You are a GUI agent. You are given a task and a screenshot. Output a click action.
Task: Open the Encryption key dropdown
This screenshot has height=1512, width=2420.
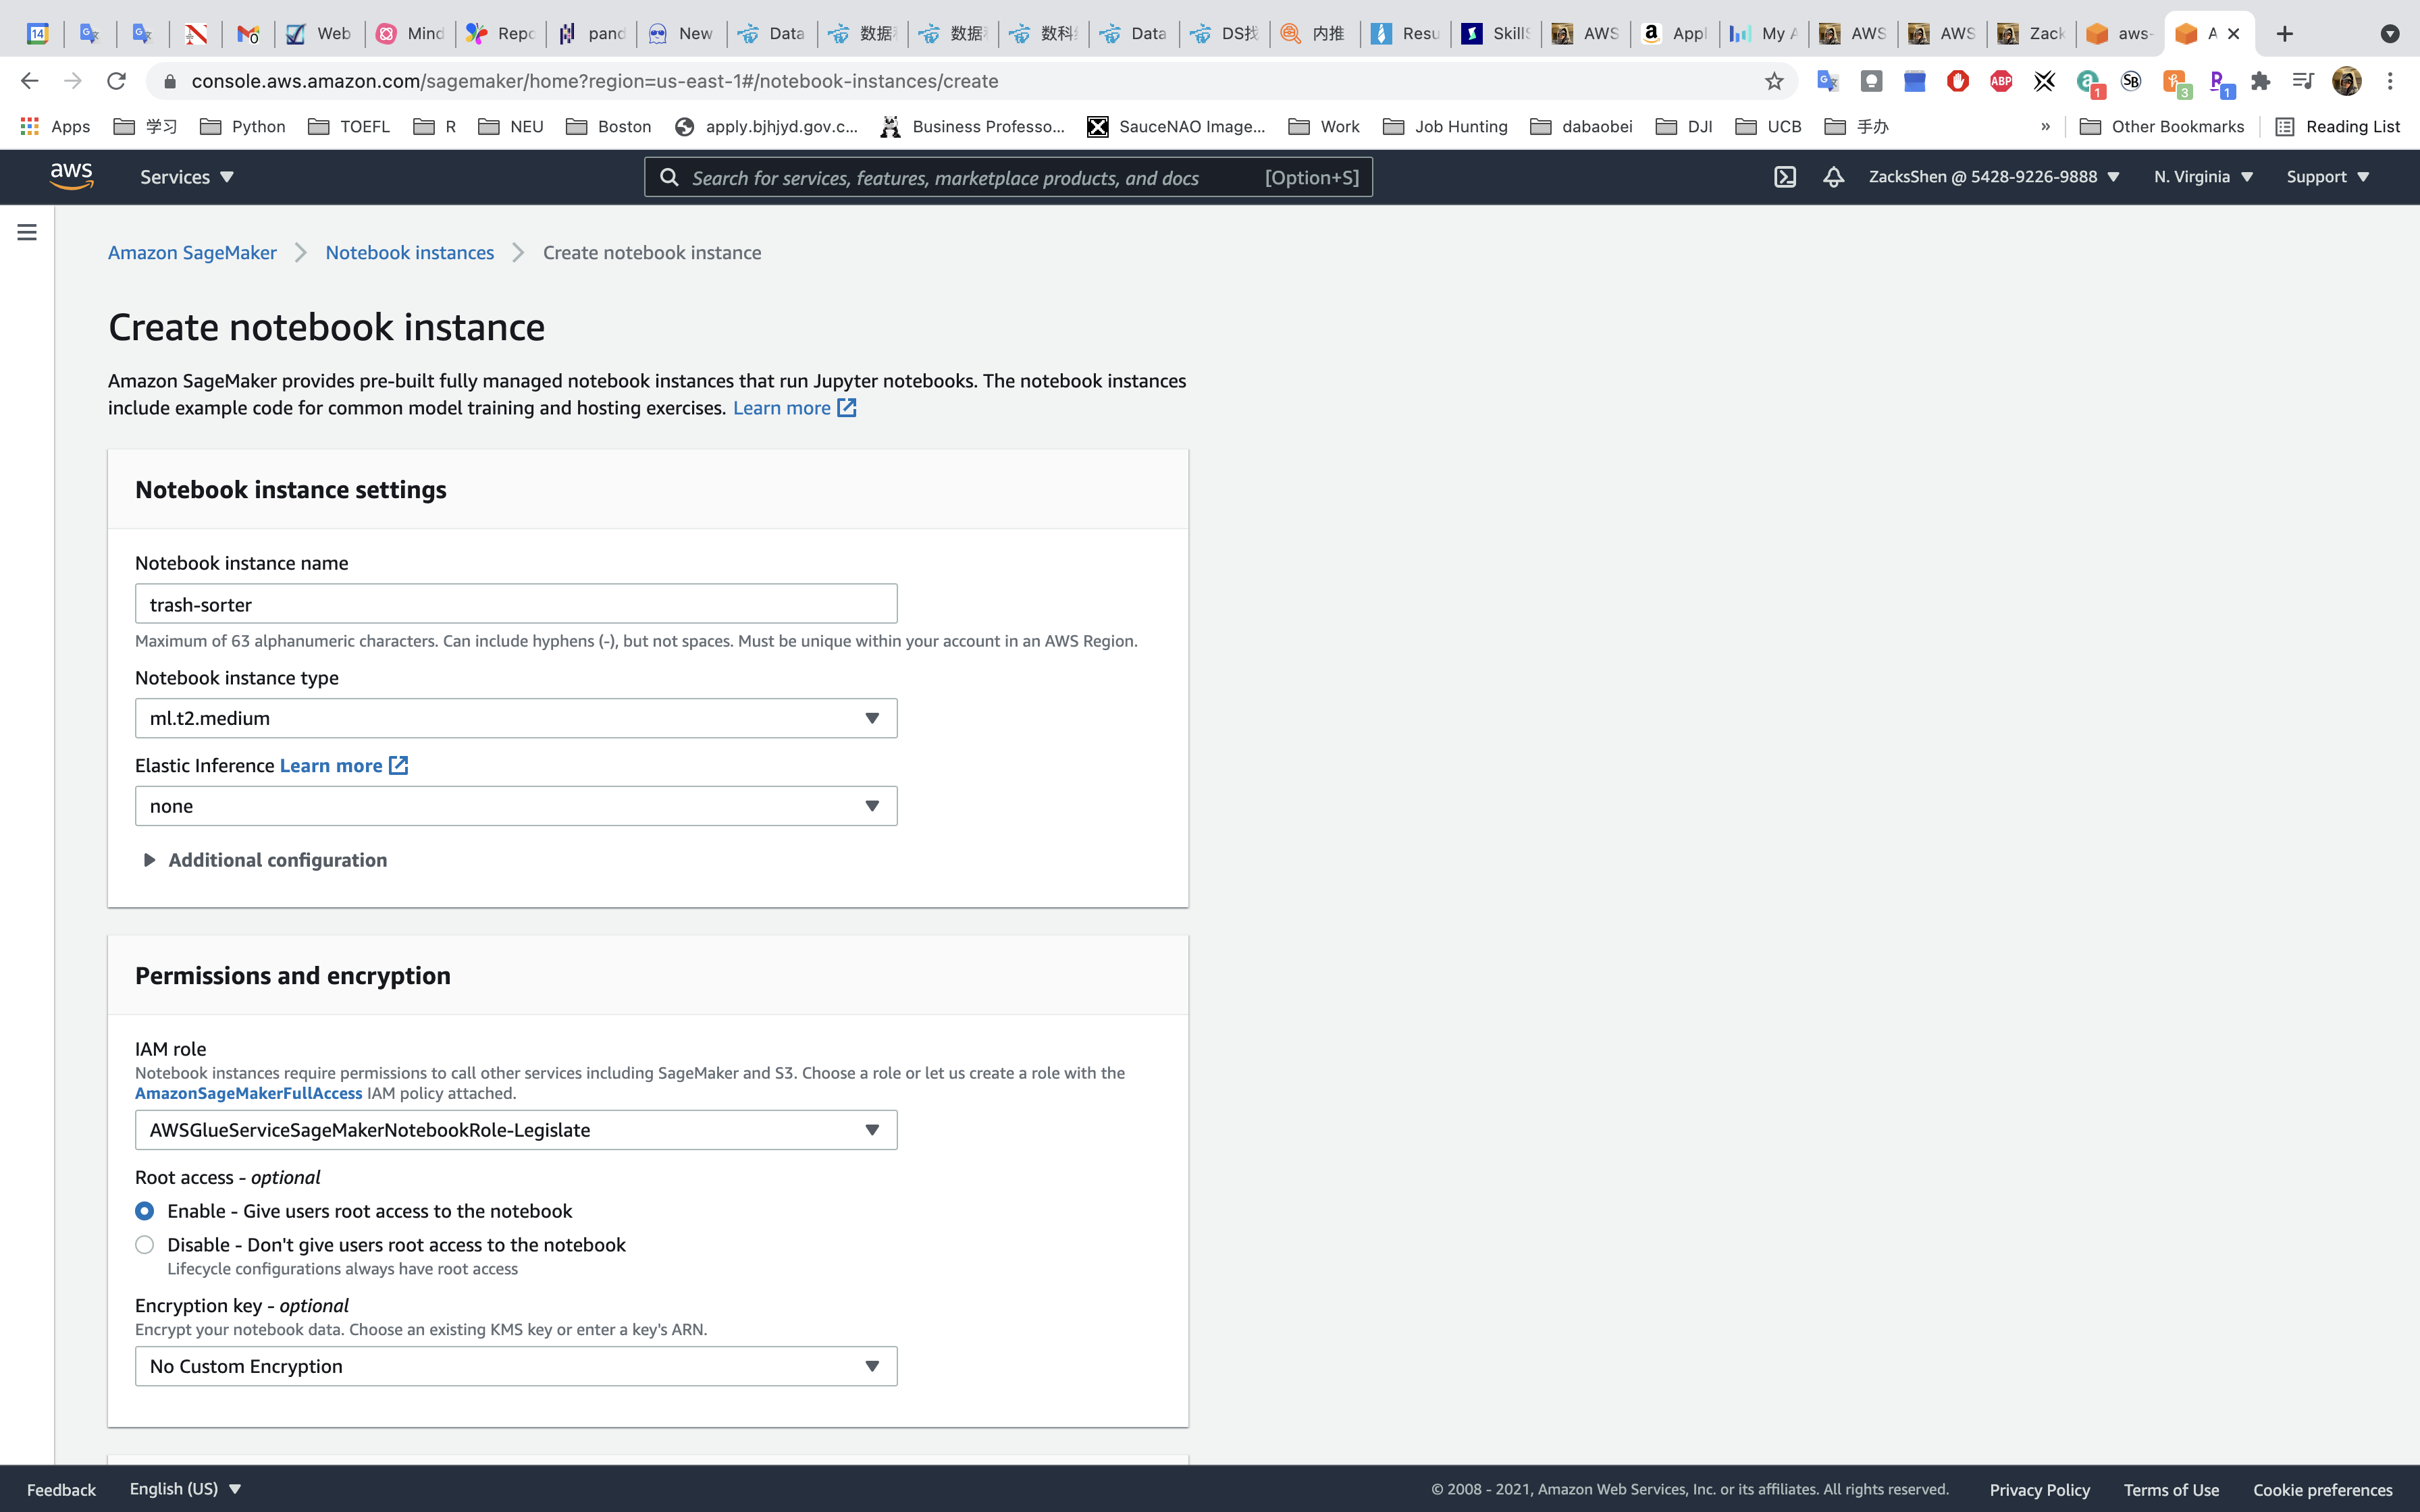[x=516, y=1366]
